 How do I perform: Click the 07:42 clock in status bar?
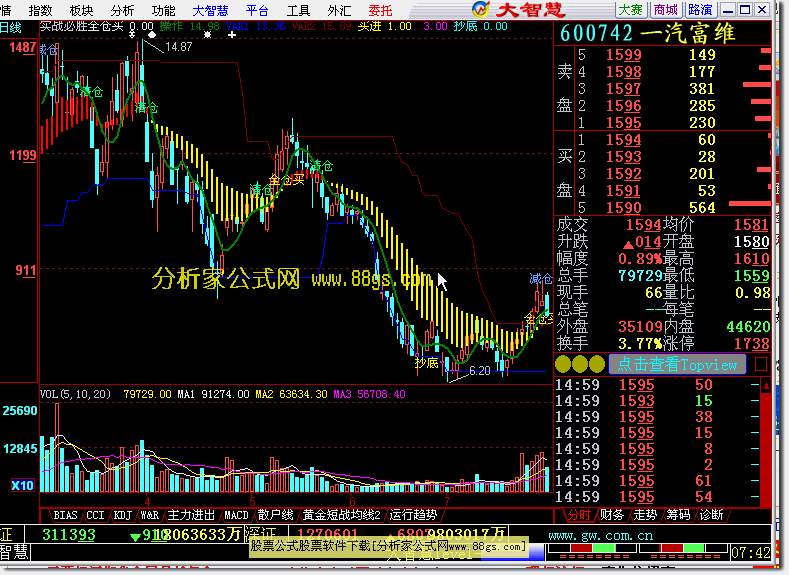pyautogui.click(x=750, y=553)
